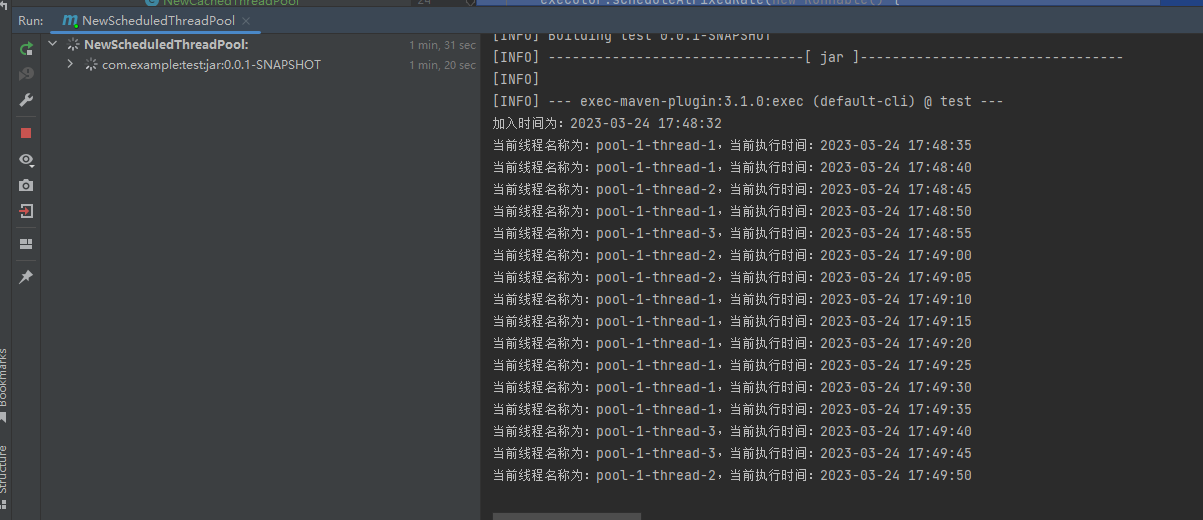Viewport: 1203px width, 520px height.
Task: Stop the process with the red square
Action: coord(26,133)
